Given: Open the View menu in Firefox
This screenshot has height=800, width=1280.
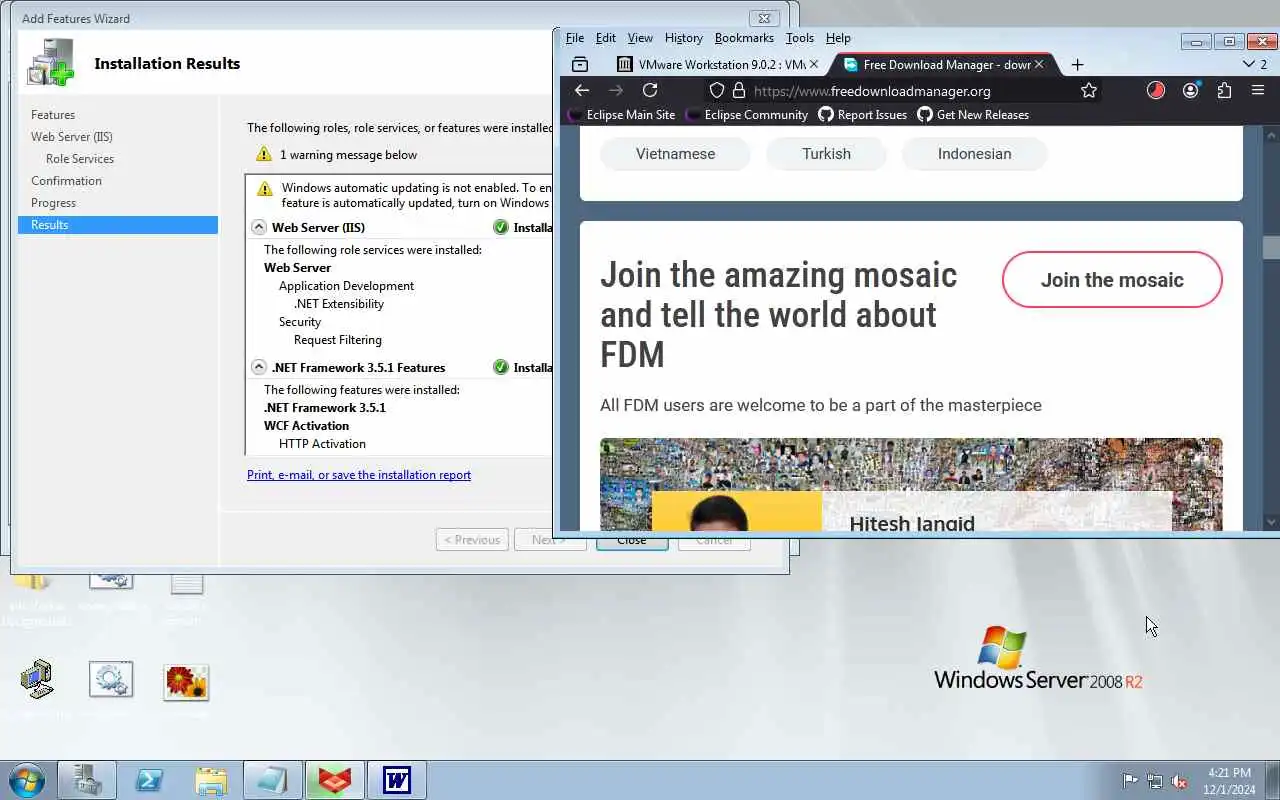Looking at the screenshot, I should click(640, 38).
